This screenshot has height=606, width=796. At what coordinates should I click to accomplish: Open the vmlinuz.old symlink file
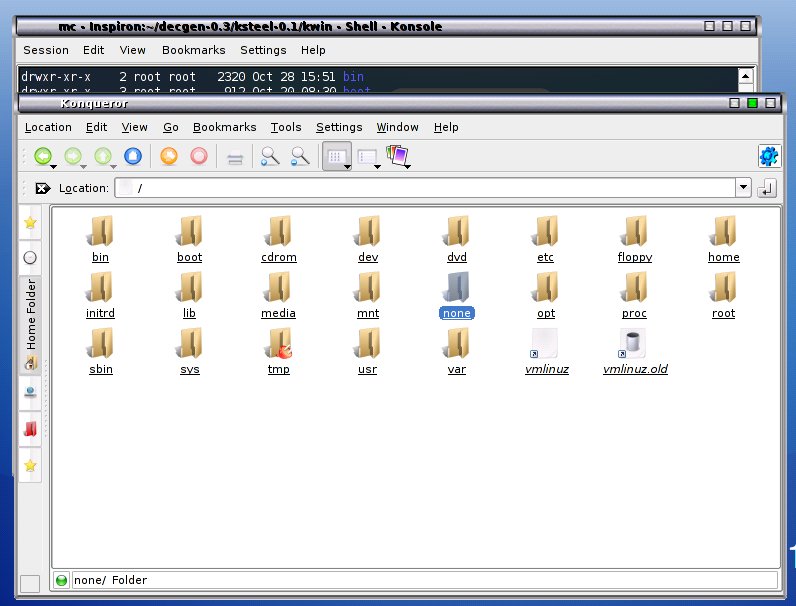click(x=635, y=351)
